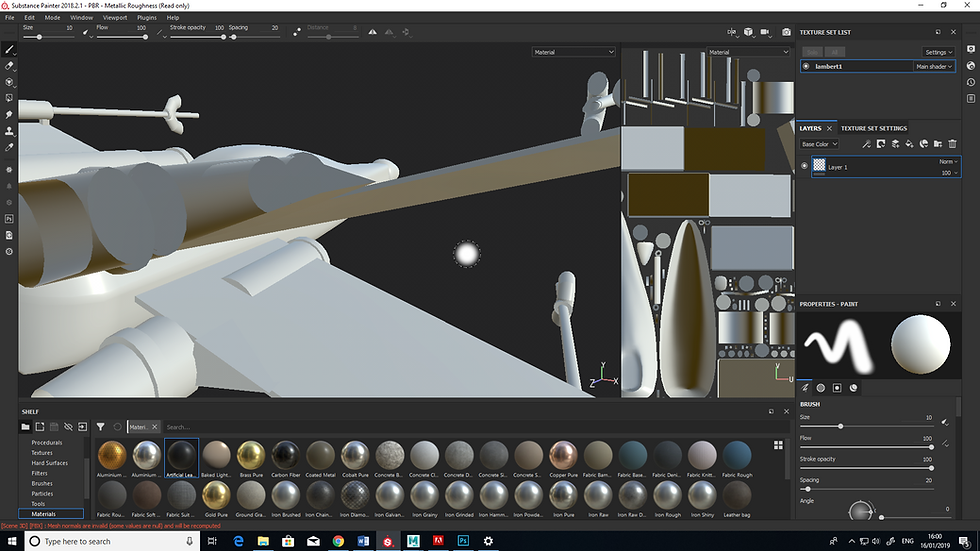Delete the selected layer with trash icon
980x551 pixels.
pyautogui.click(x=952, y=144)
